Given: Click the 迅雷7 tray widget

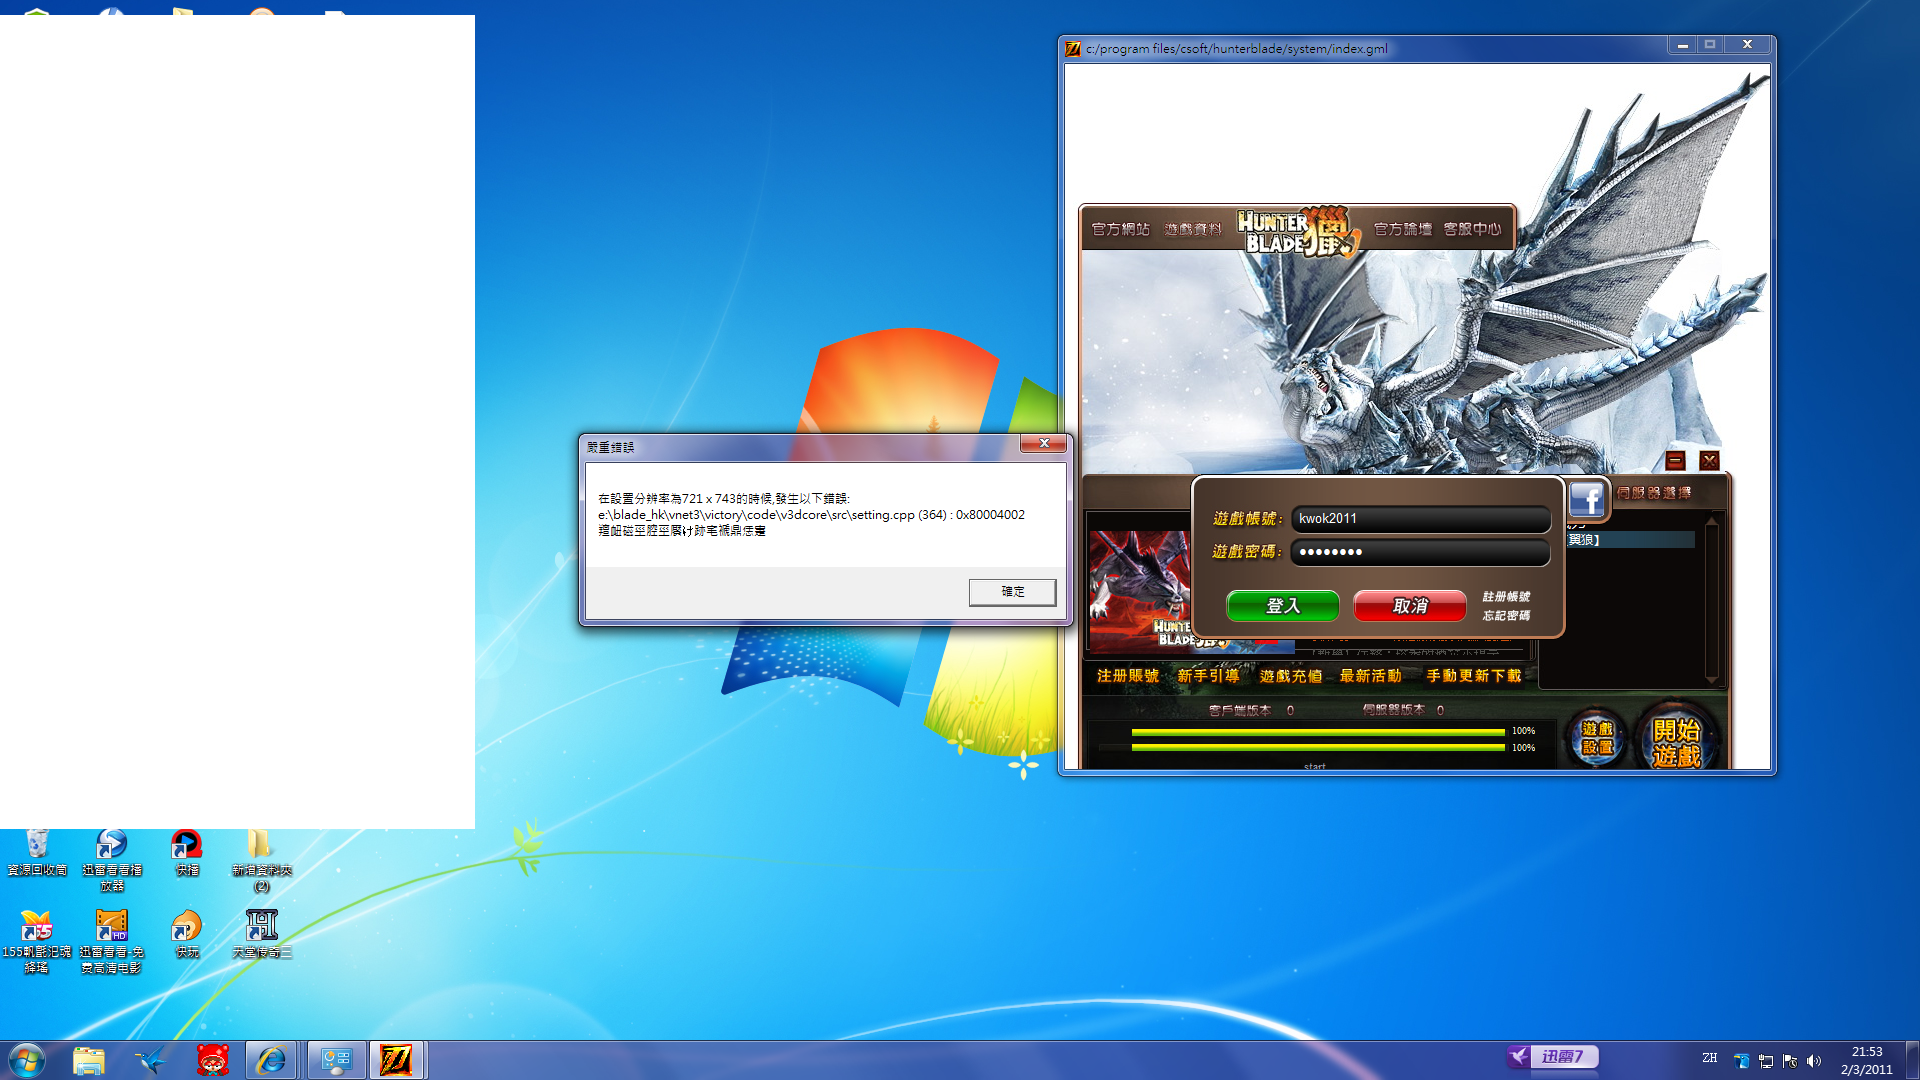Looking at the screenshot, I should [x=1554, y=1056].
